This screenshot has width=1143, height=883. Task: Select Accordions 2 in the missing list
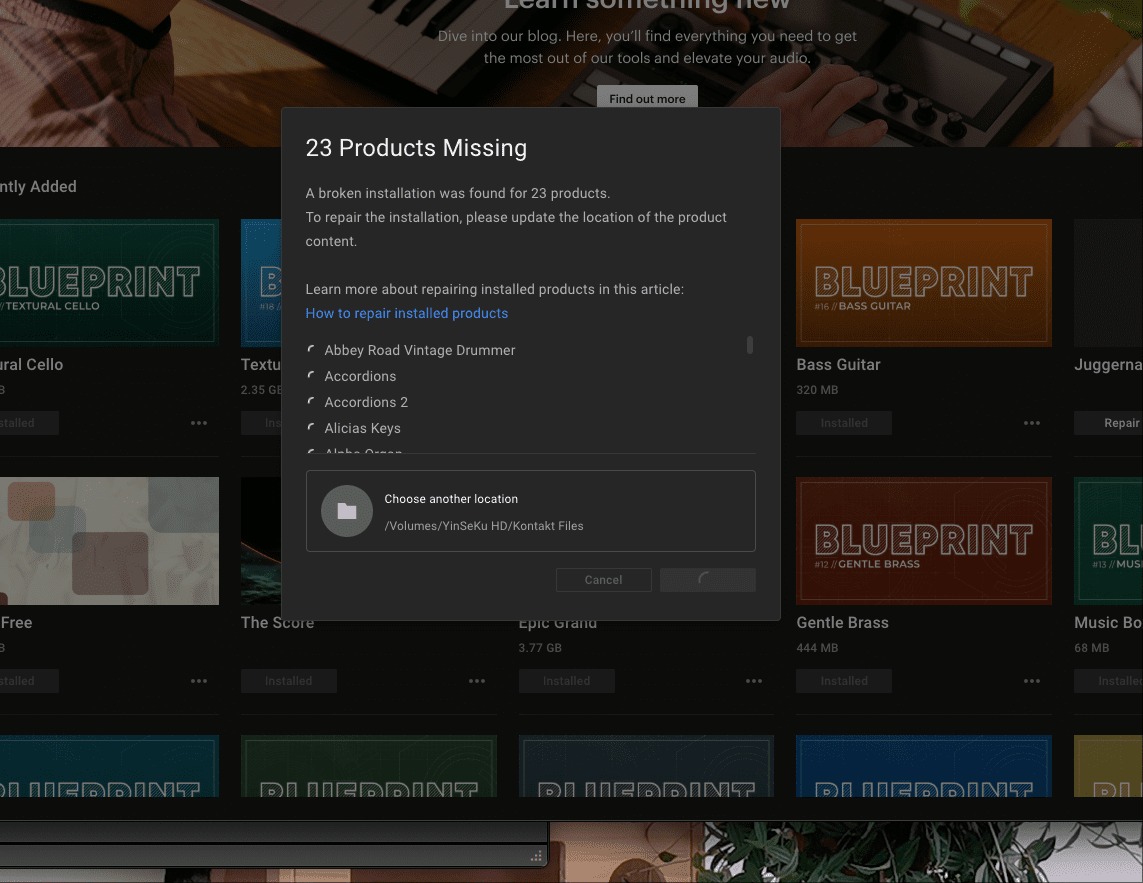coord(366,402)
